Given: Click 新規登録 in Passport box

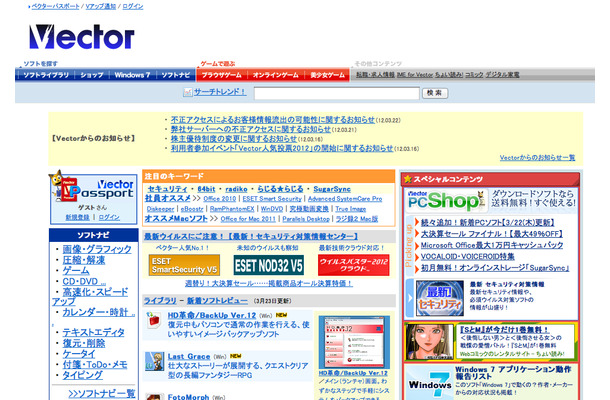Looking at the screenshot, I should pyautogui.click(x=77, y=217).
